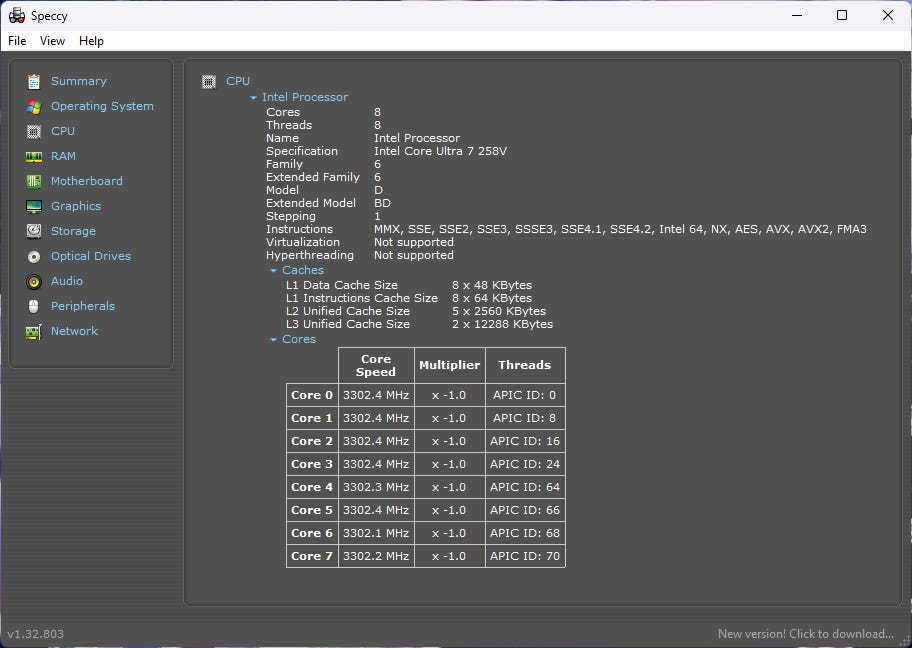
Task: Open the Optical Drives section
Action: click(91, 256)
